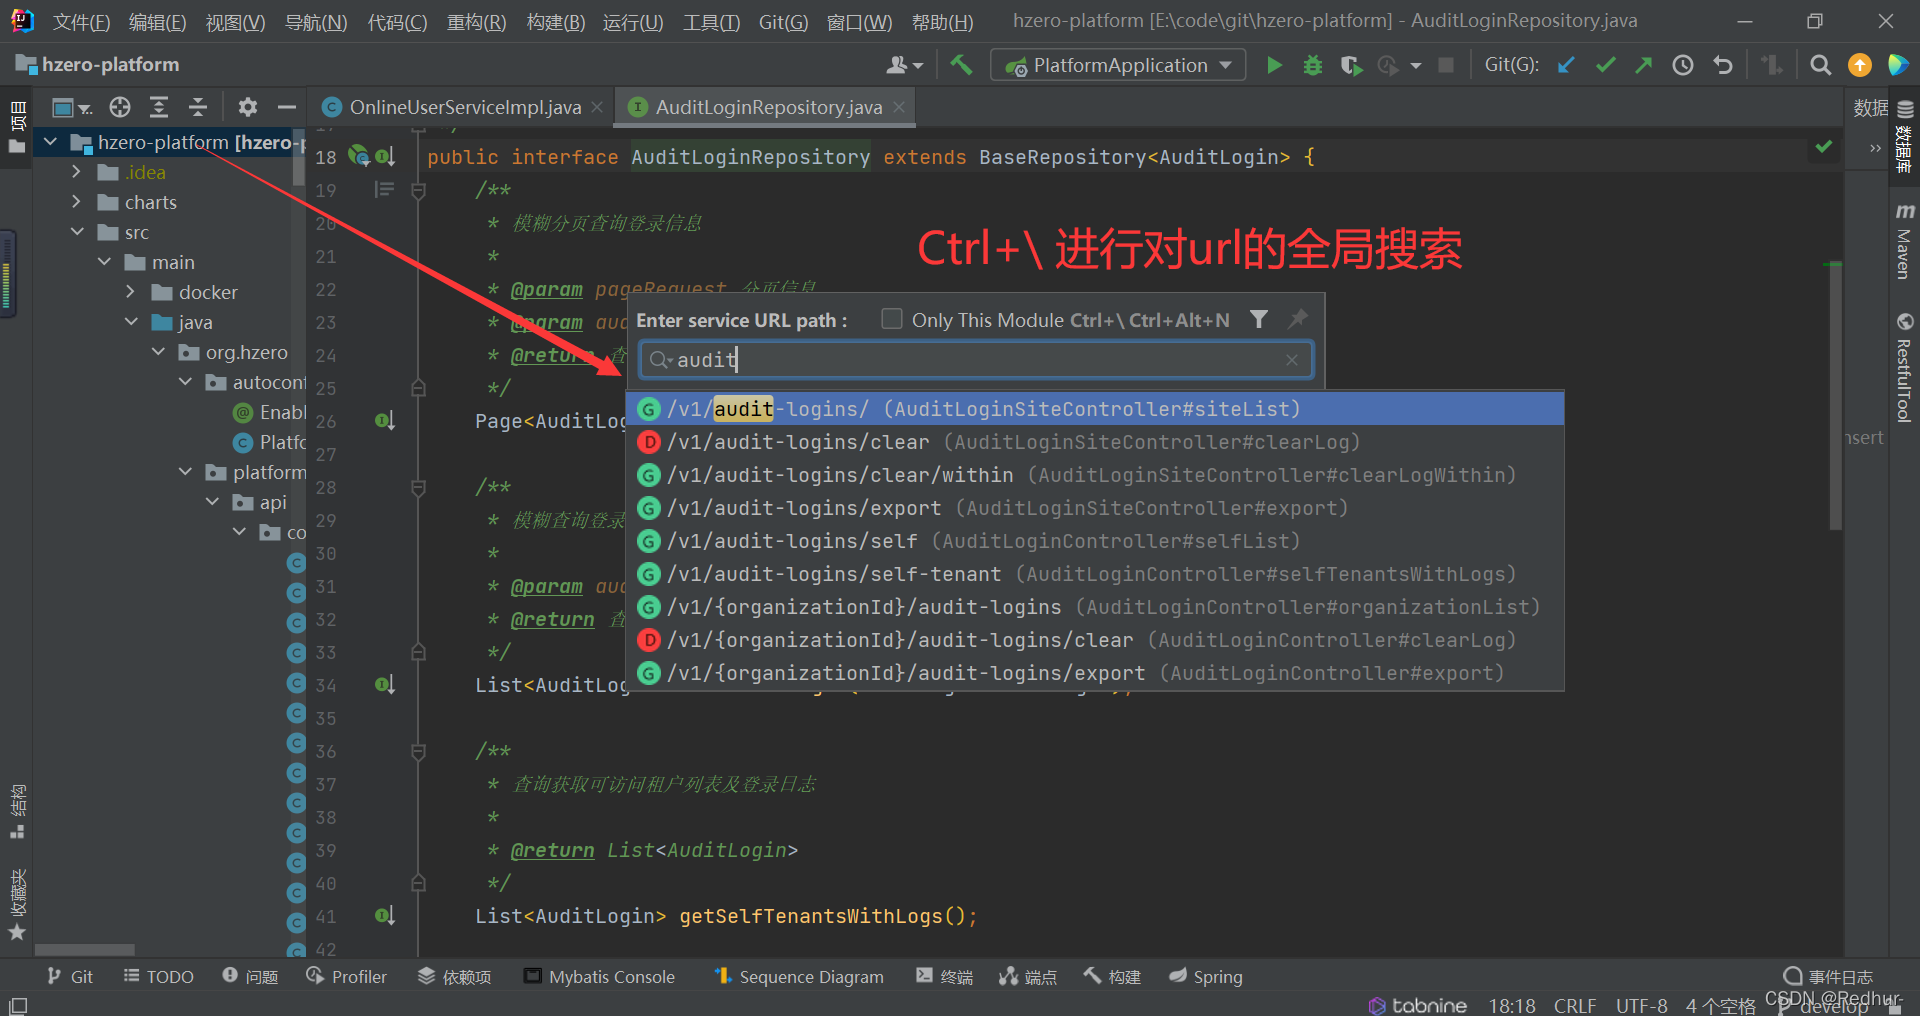Screen dimensions: 1920x1016
Task: Build project with the hammer icon
Action: [961, 65]
